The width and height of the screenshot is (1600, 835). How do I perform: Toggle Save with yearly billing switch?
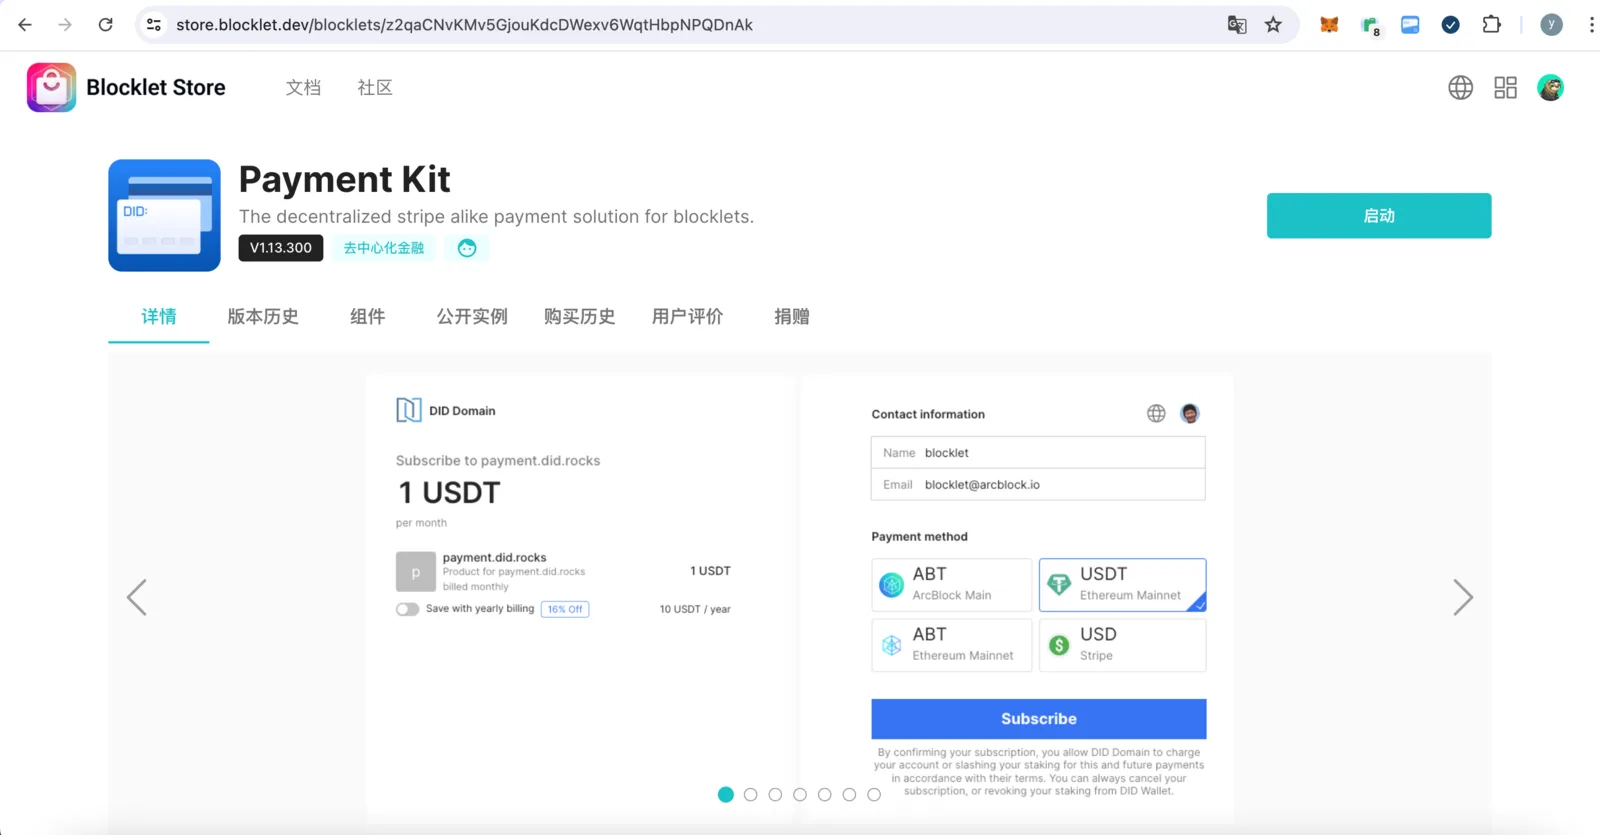point(407,609)
